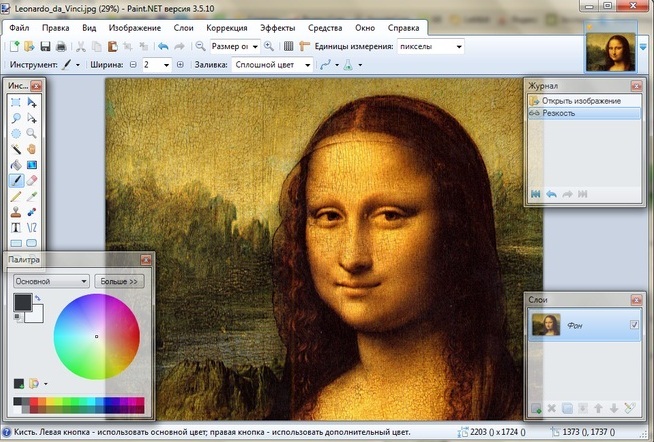
Task: Select the Pan hand tool
Action: pyautogui.click(x=32, y=149)
